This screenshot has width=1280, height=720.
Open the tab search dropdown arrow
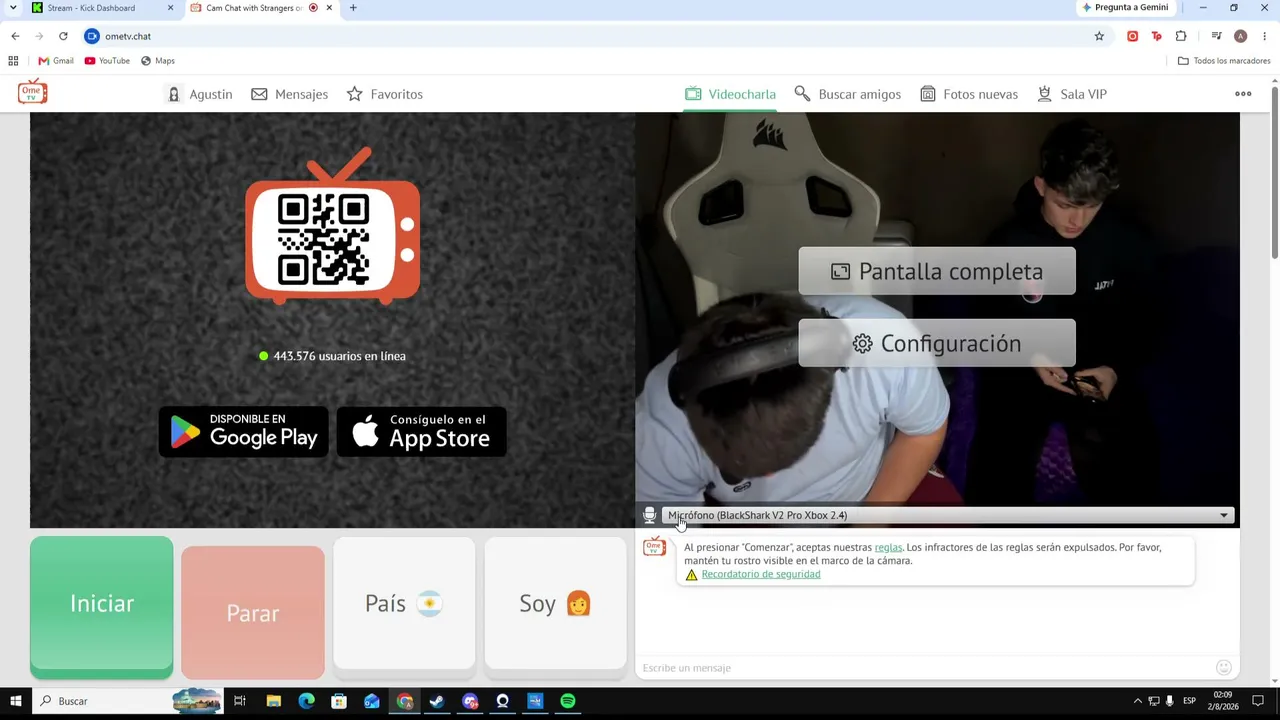(12, 8)
